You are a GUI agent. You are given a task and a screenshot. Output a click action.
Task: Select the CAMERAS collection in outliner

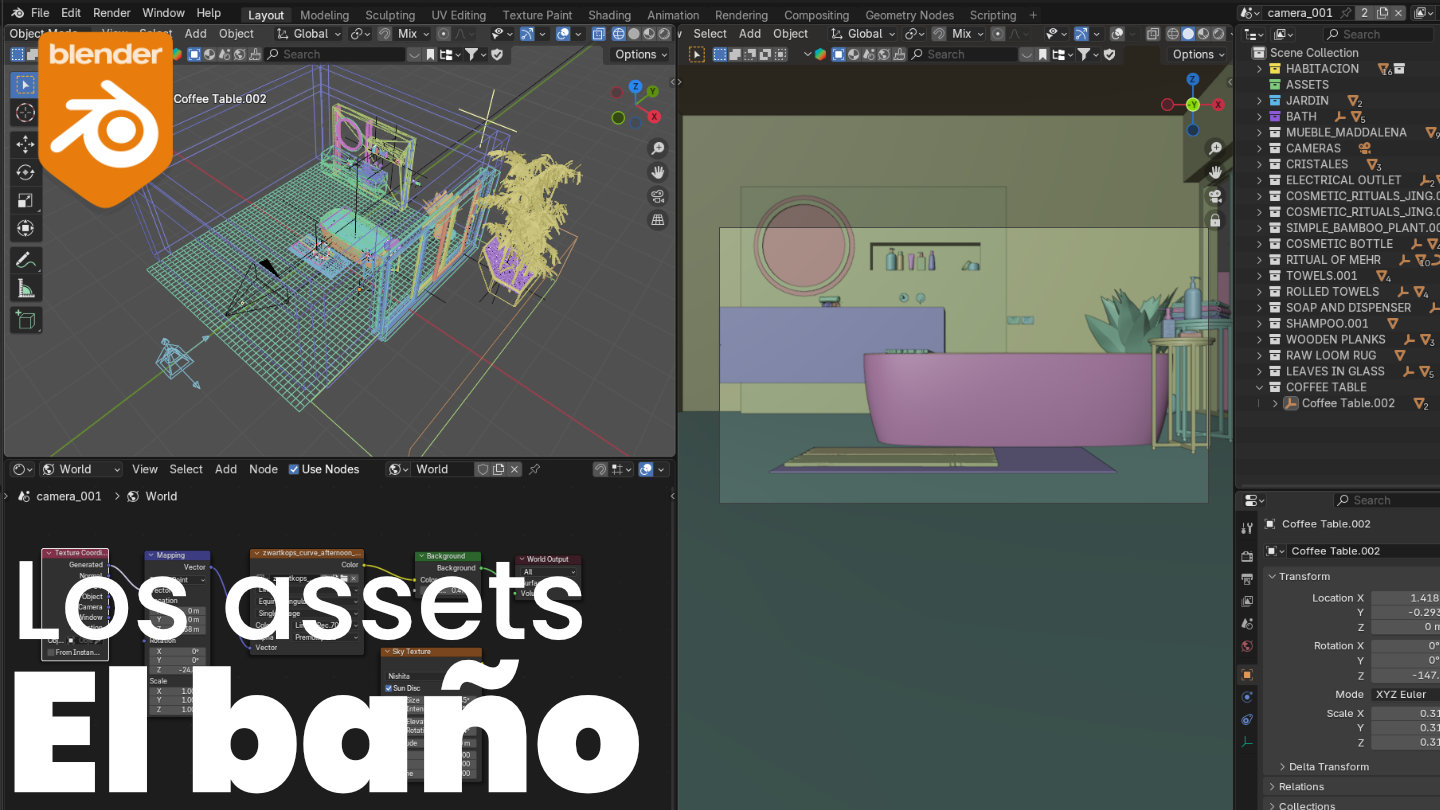(x=1313, y=148)
